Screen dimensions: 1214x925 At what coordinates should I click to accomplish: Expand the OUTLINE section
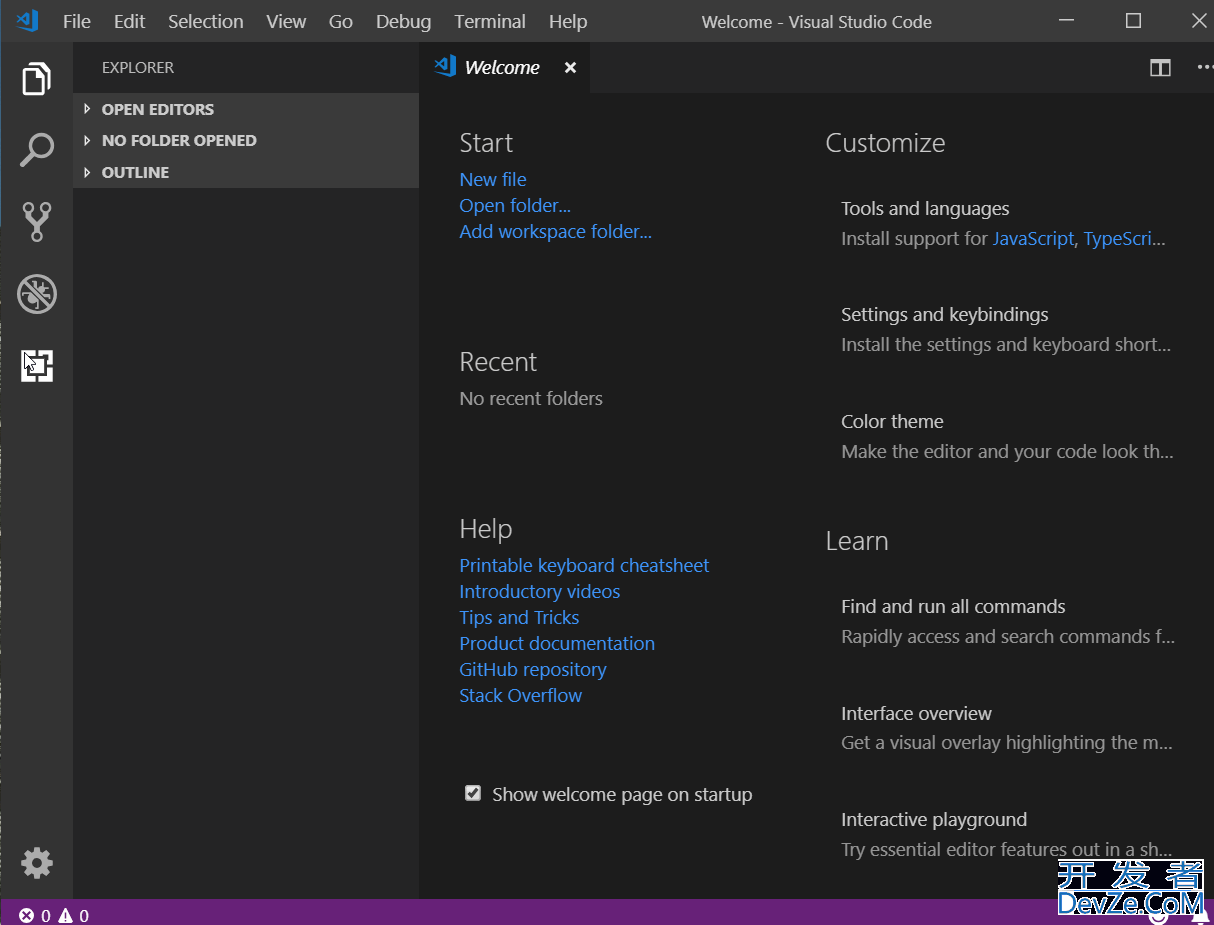click(x=246, y=172)
